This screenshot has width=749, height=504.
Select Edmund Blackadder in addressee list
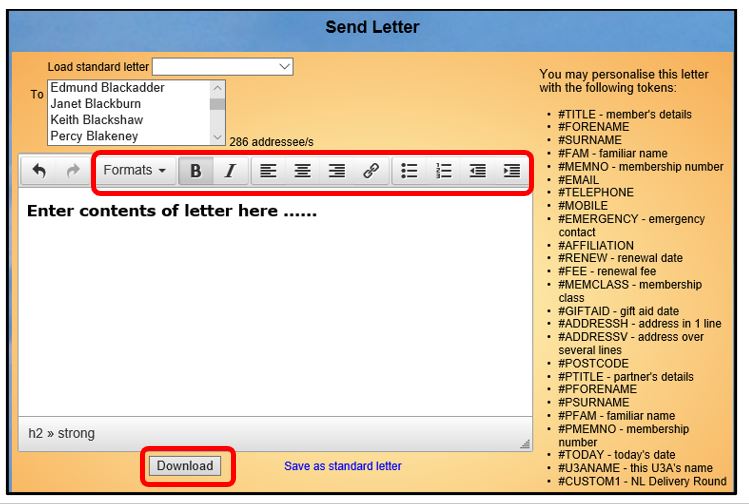107,88
